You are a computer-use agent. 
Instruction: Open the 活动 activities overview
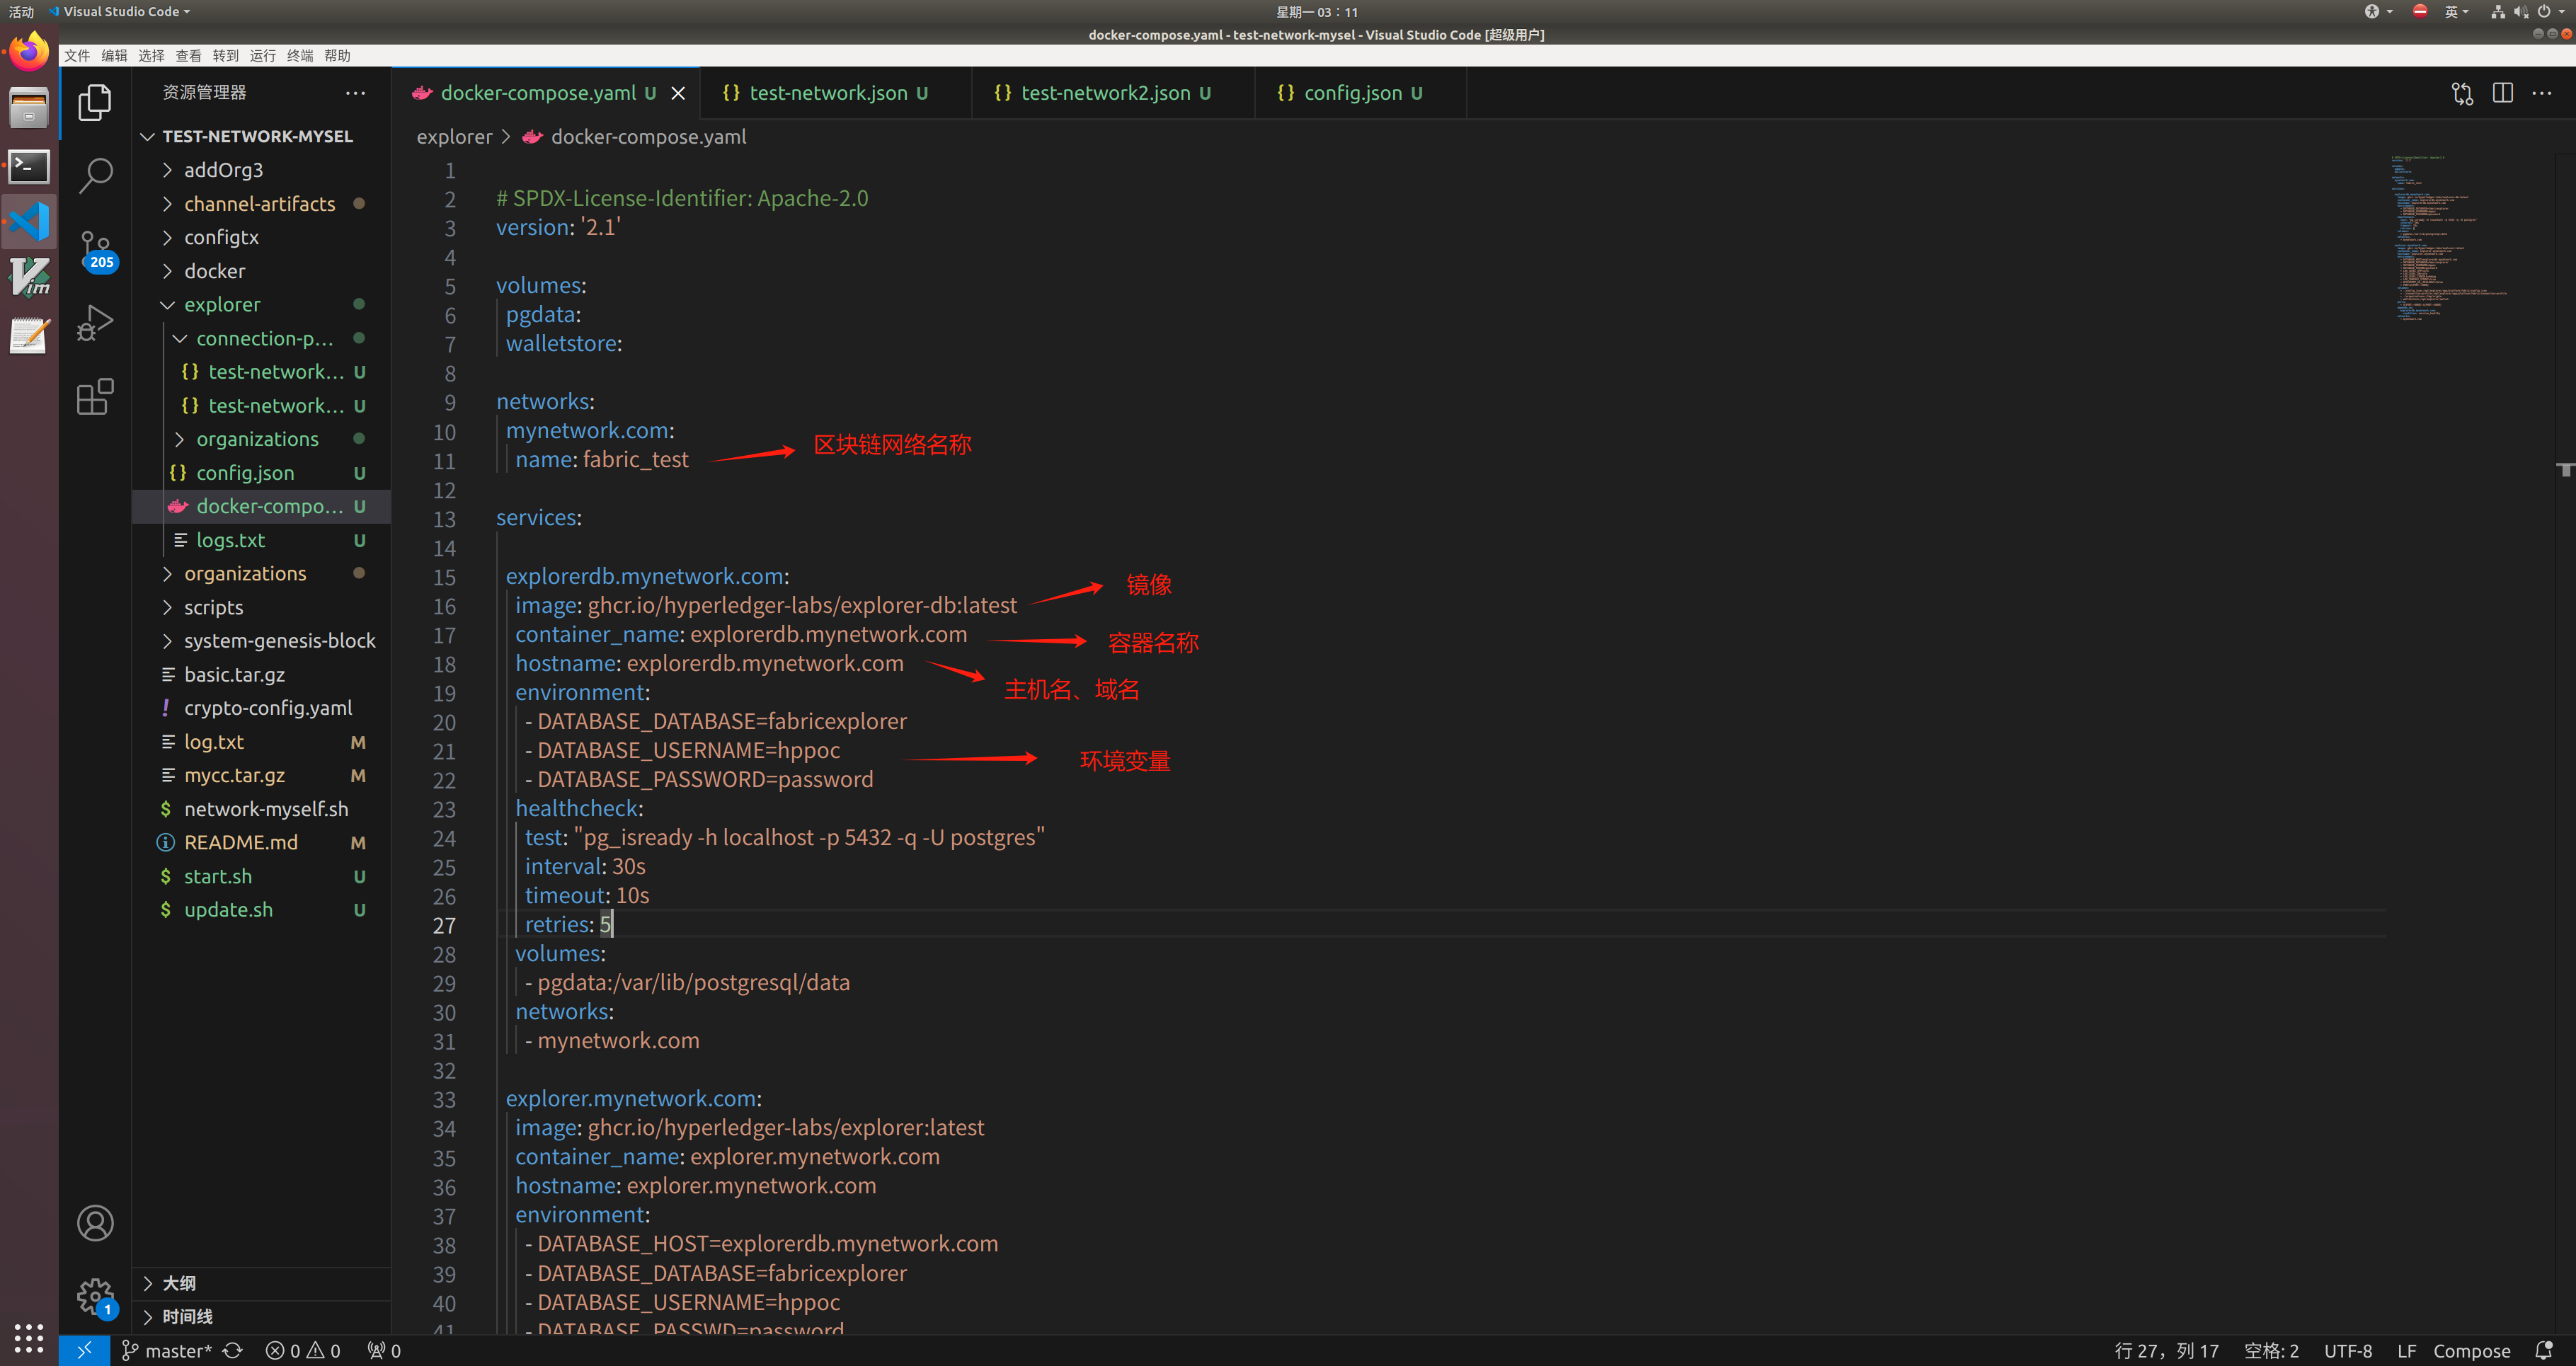click(x=21, y=11)
